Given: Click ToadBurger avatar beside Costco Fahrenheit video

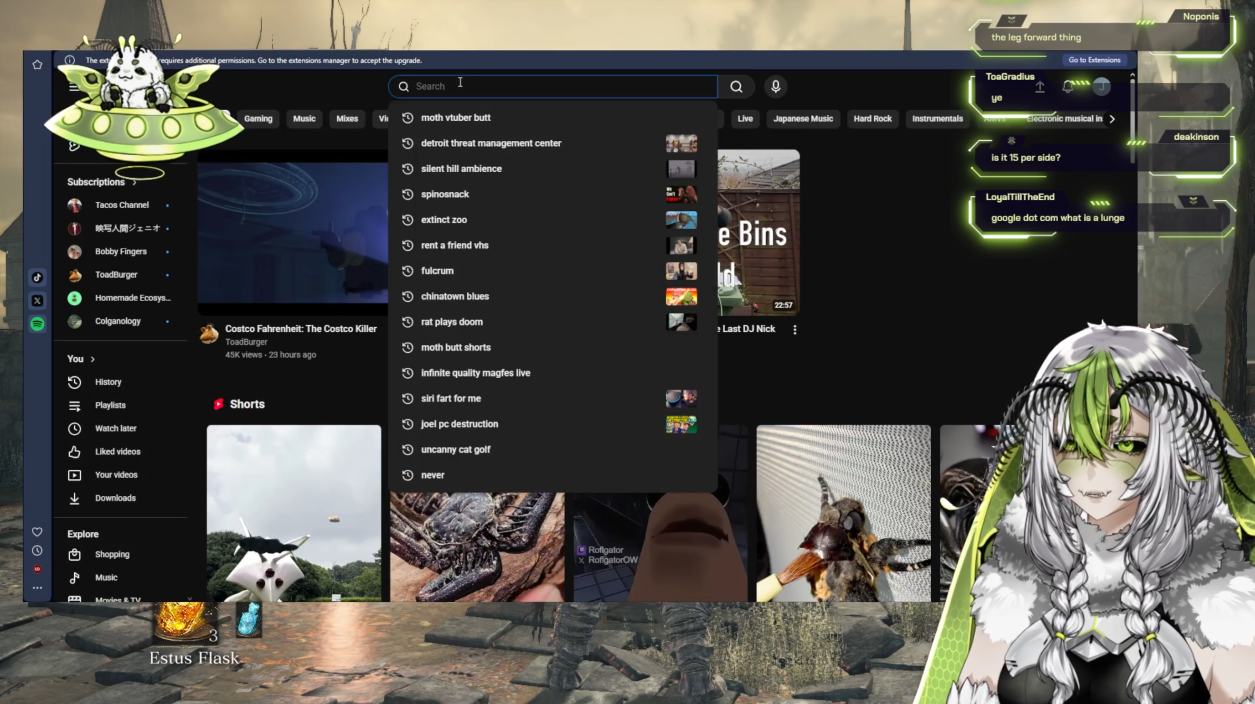Looking at the screenshot, I should pos(209,334).
